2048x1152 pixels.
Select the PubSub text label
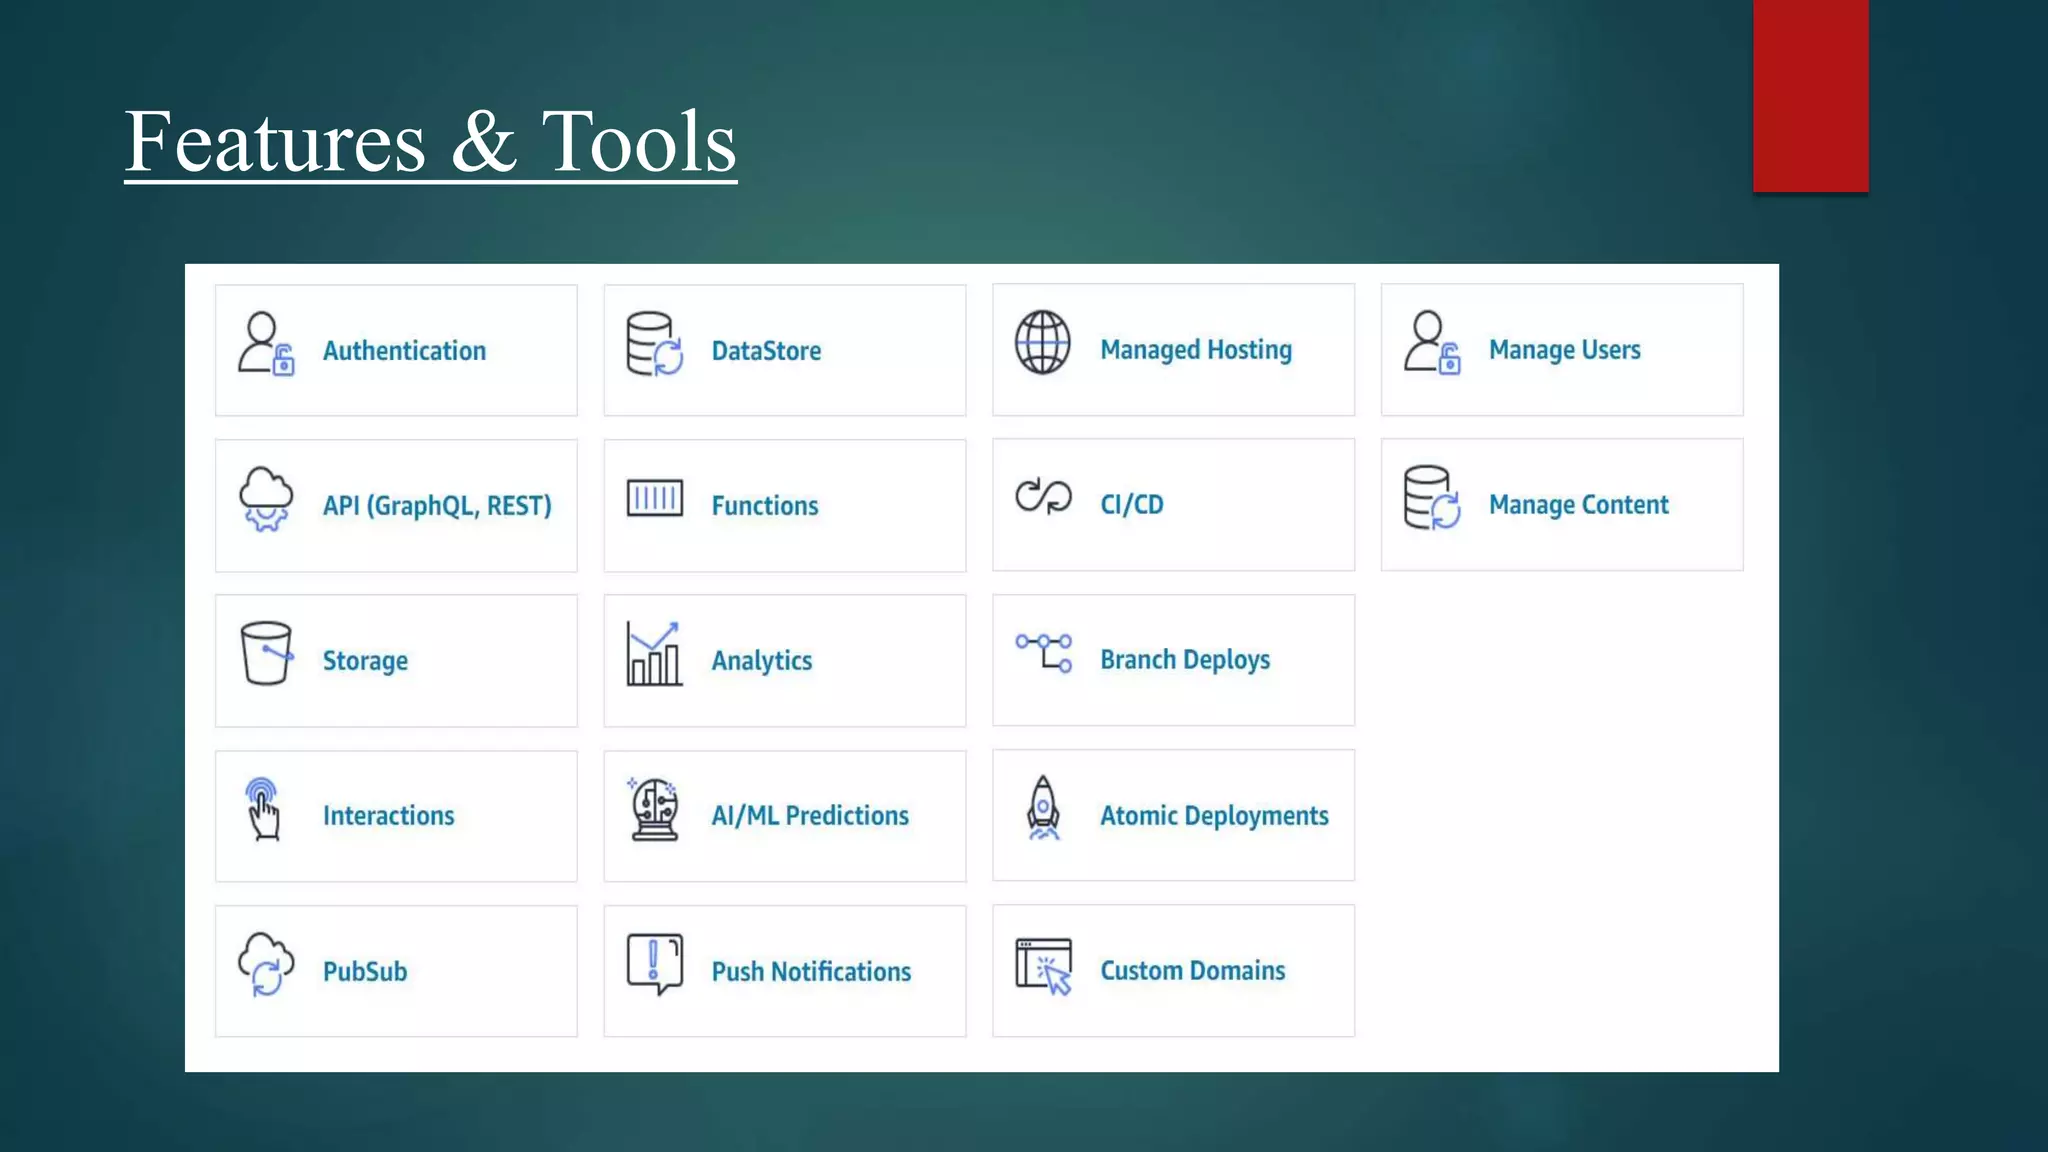click(x=365, y=972)
